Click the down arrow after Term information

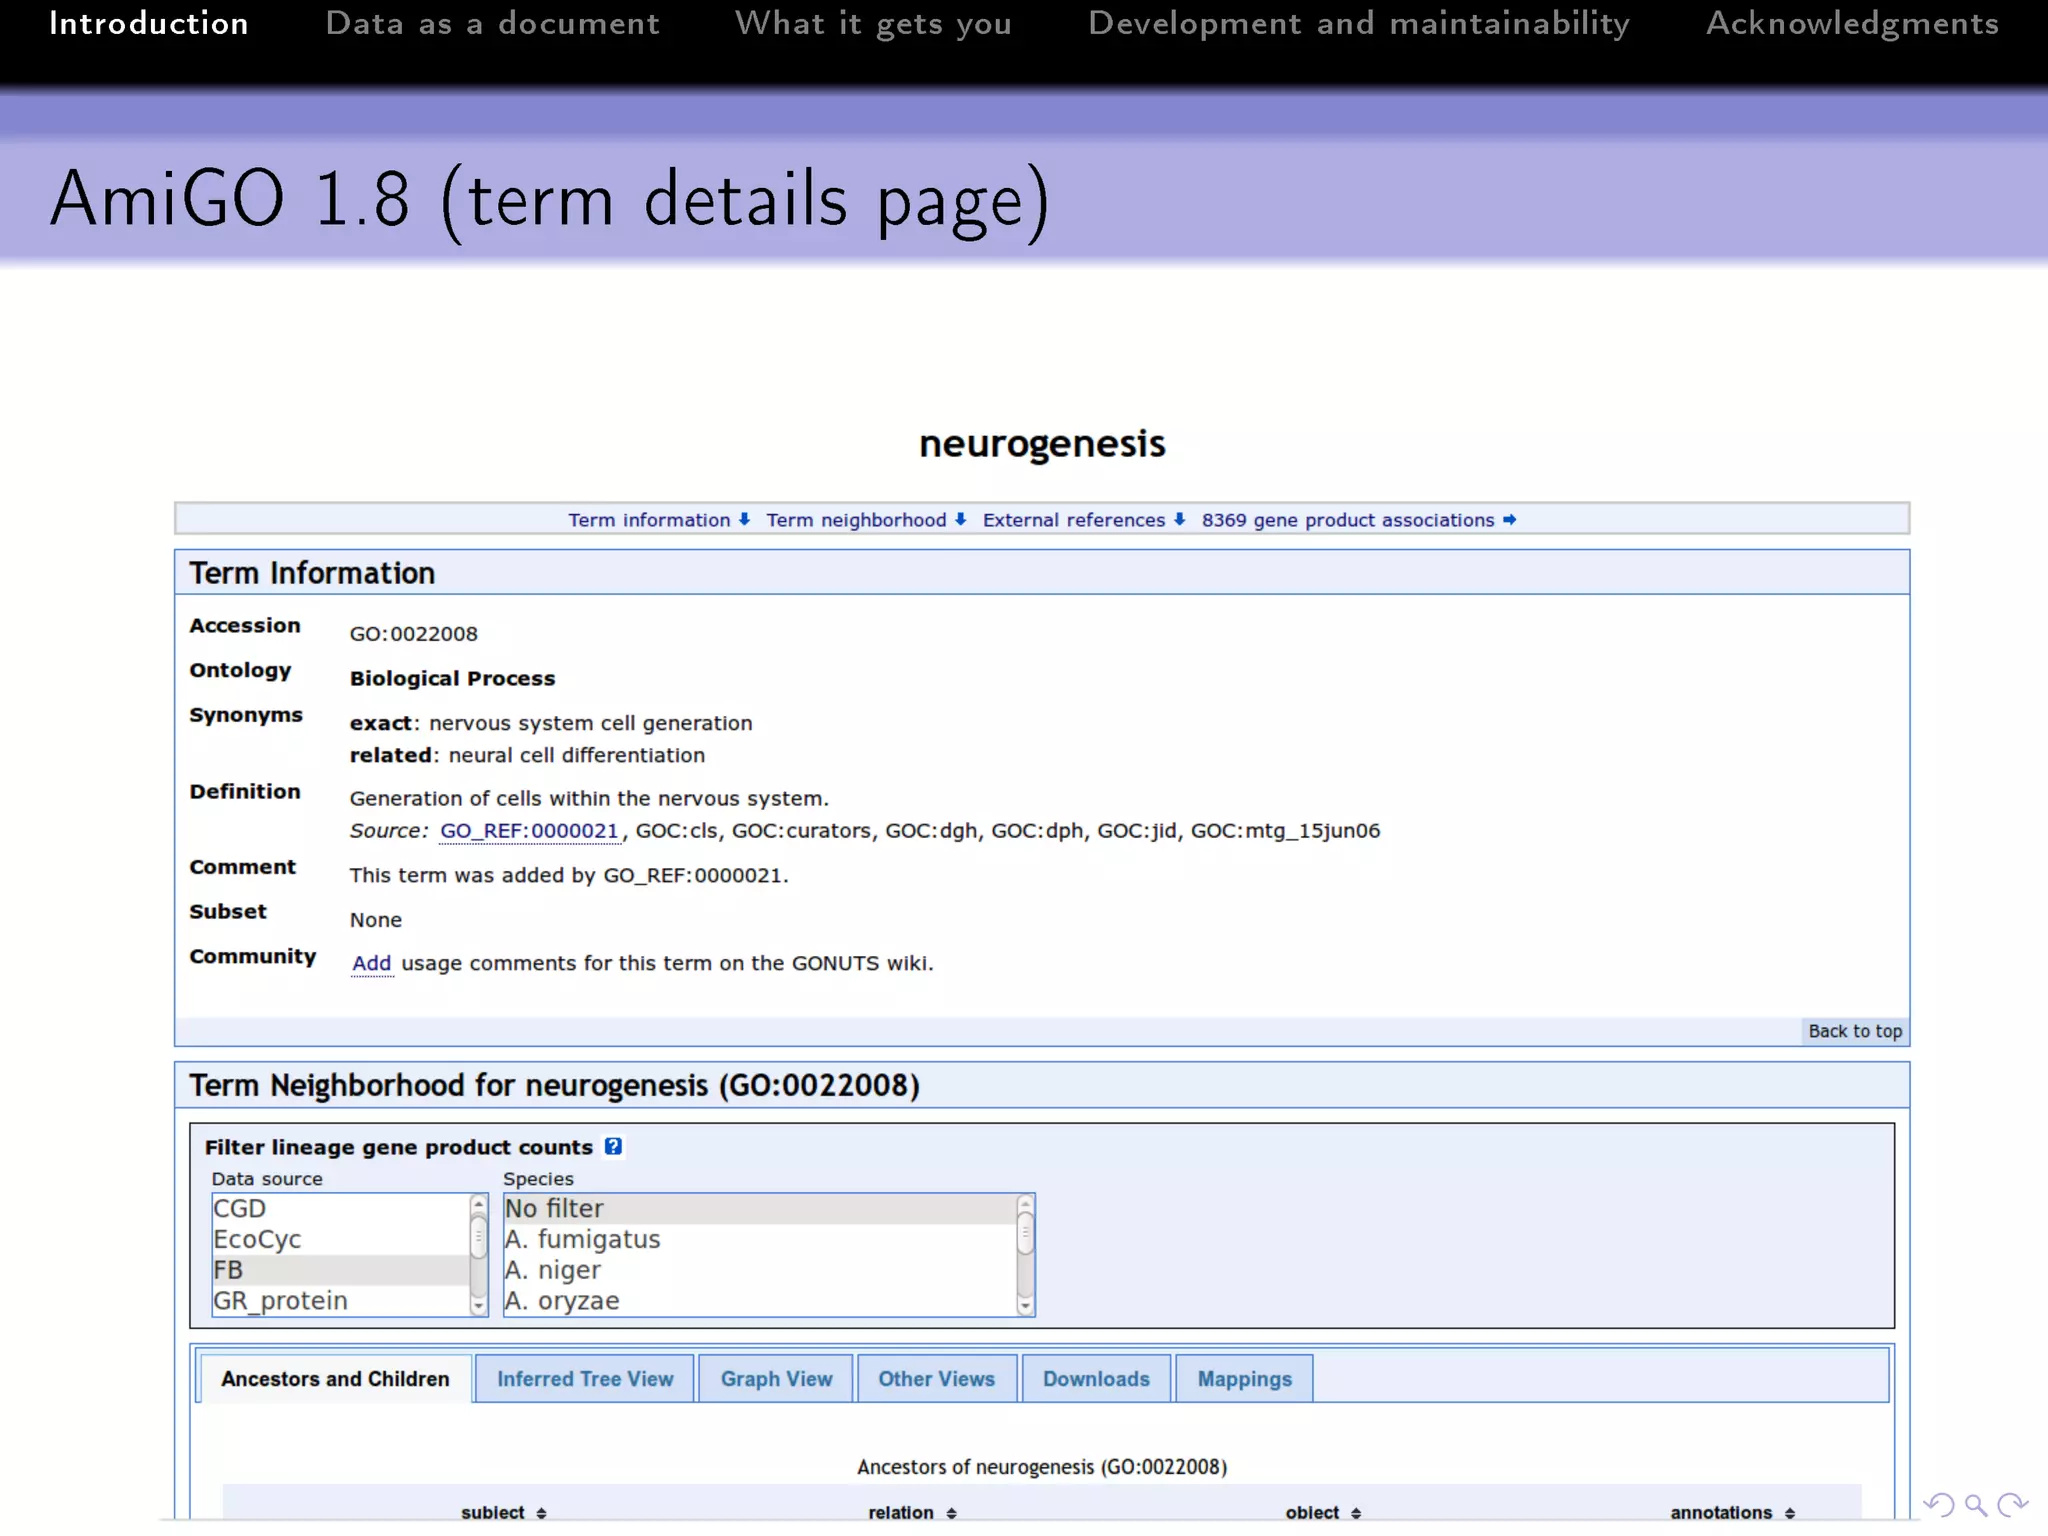click(744, 520)
